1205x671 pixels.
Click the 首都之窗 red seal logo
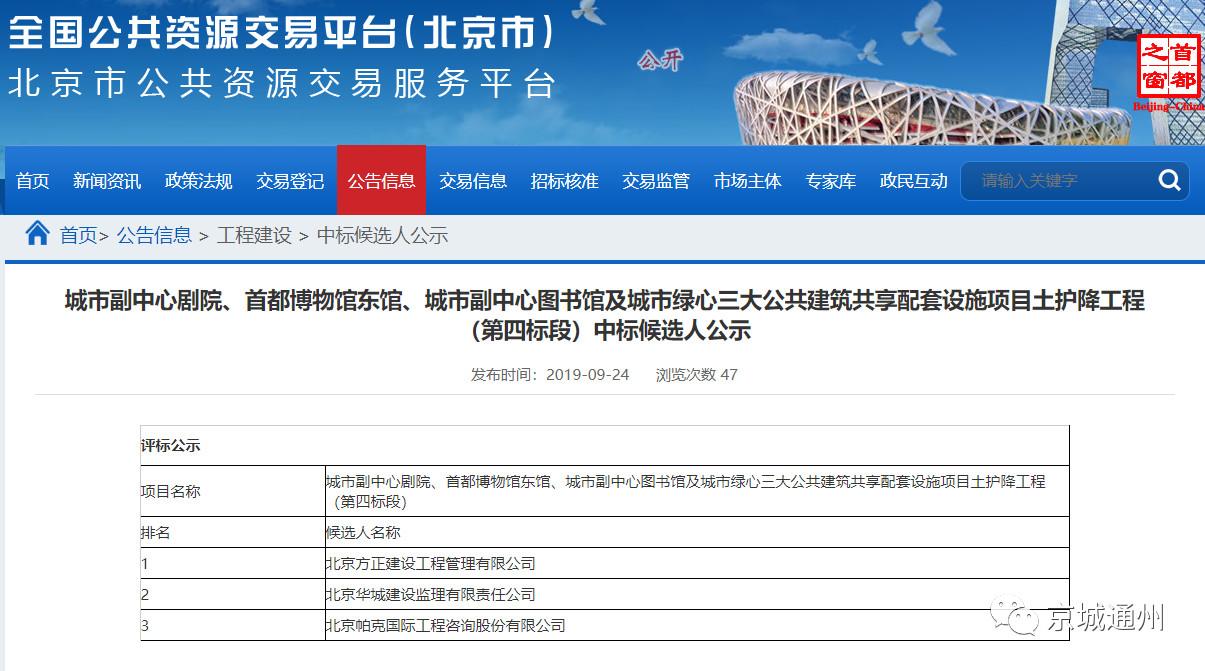[1167, 65]
